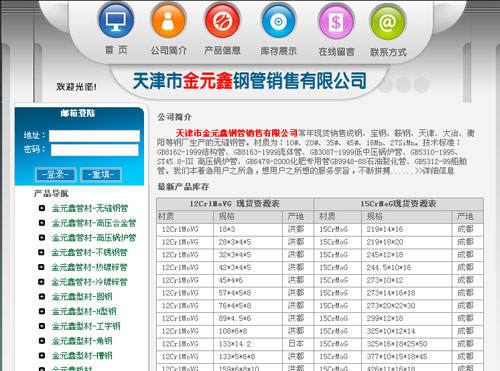
Task: Click the bullet icon beside 金元鑫型材-工字钢
Action: (42, 326)
